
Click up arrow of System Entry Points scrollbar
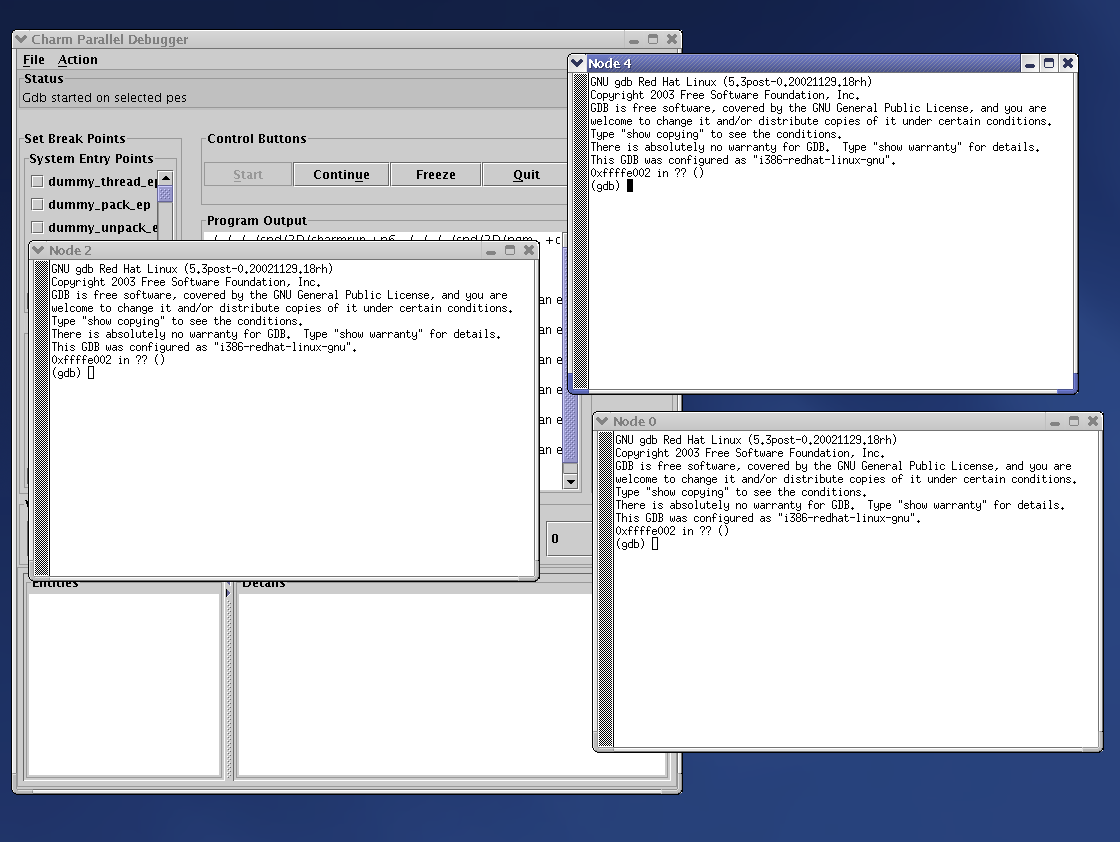click(x=166, y=178)
